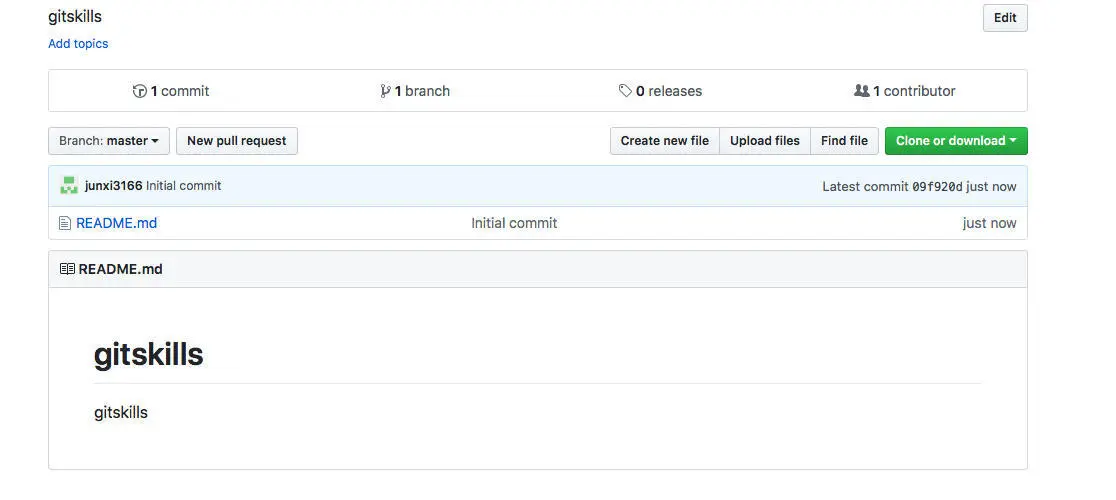1116x500 pixels.
Task: Click Create new file button
Action: (x=665, y=141)
